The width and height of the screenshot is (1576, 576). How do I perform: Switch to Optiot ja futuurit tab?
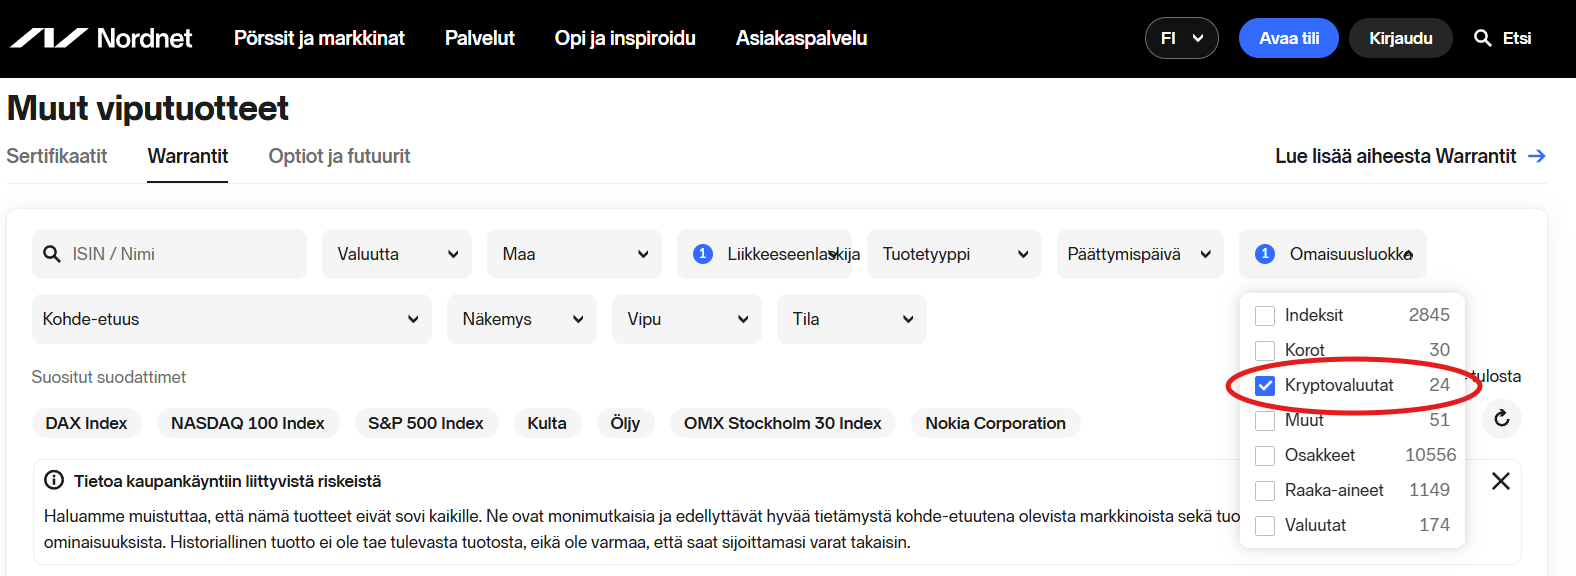[339, 156]
